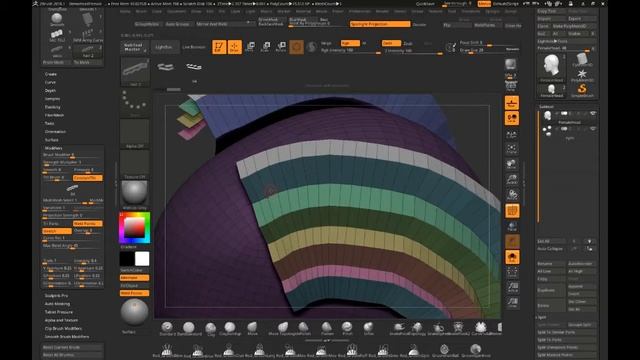Enable the Spotlight Projection toggle
640x360 pixels.
point(380,24)
